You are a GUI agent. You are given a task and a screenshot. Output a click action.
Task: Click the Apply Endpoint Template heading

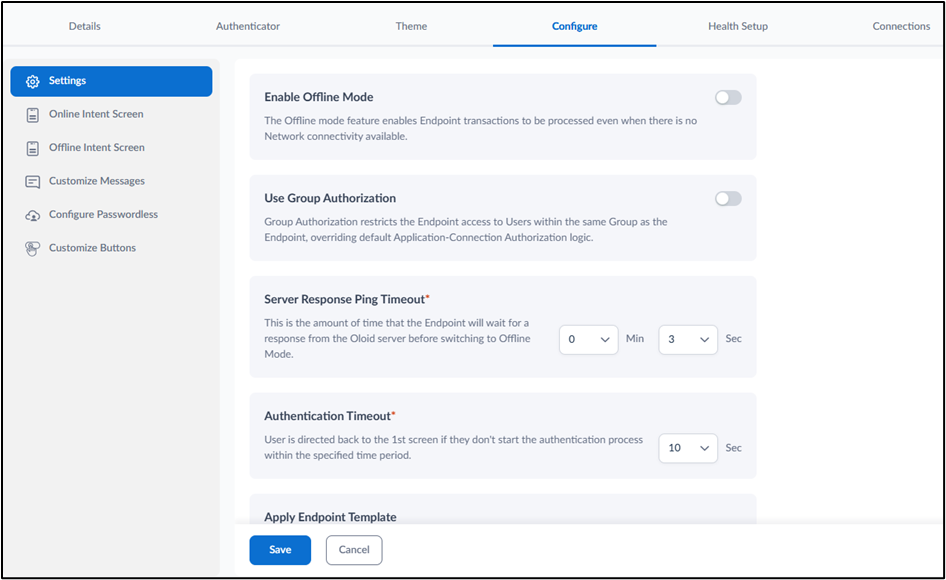[330, 517]
